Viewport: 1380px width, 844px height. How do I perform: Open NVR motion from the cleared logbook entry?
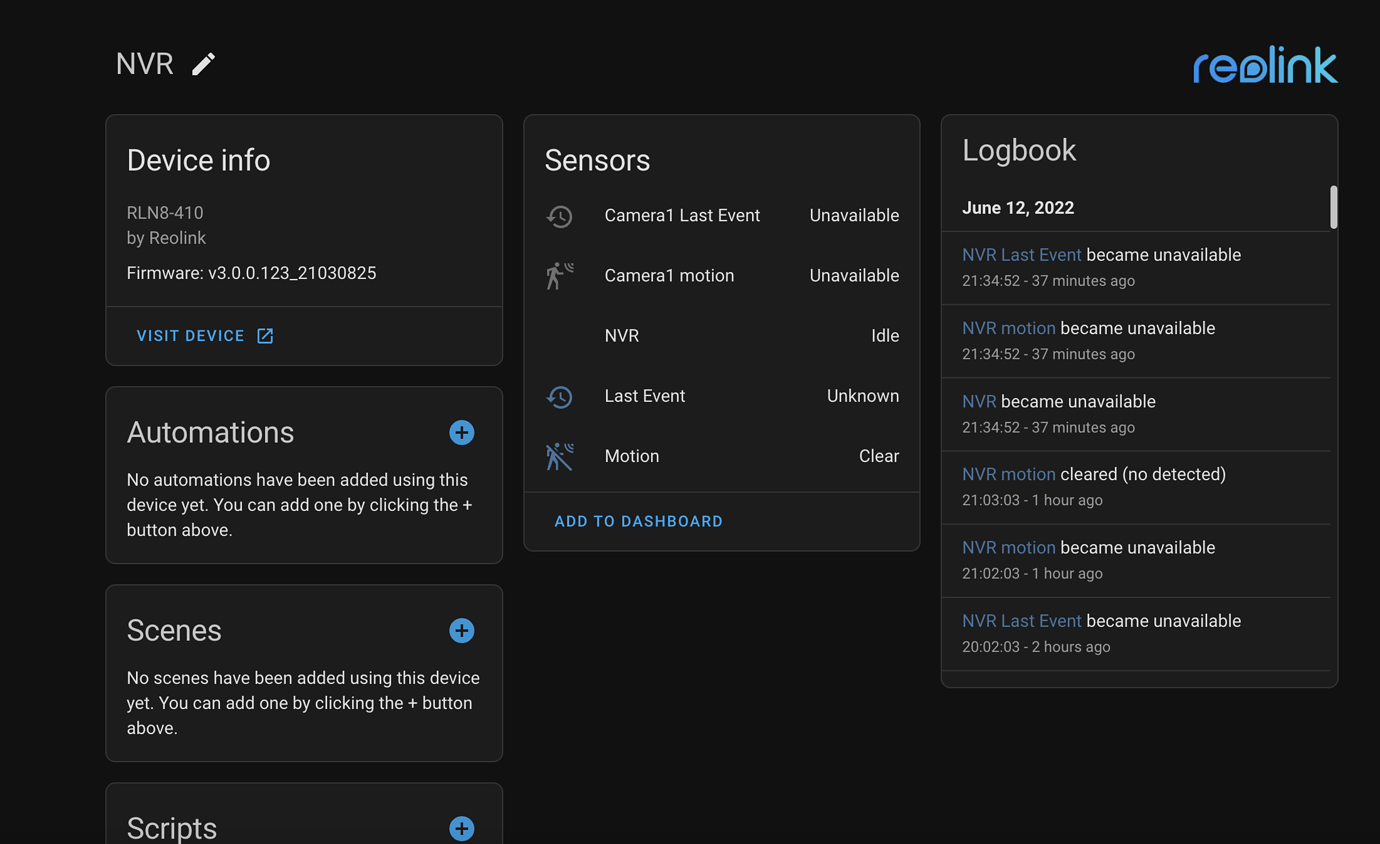point(1008,474)
